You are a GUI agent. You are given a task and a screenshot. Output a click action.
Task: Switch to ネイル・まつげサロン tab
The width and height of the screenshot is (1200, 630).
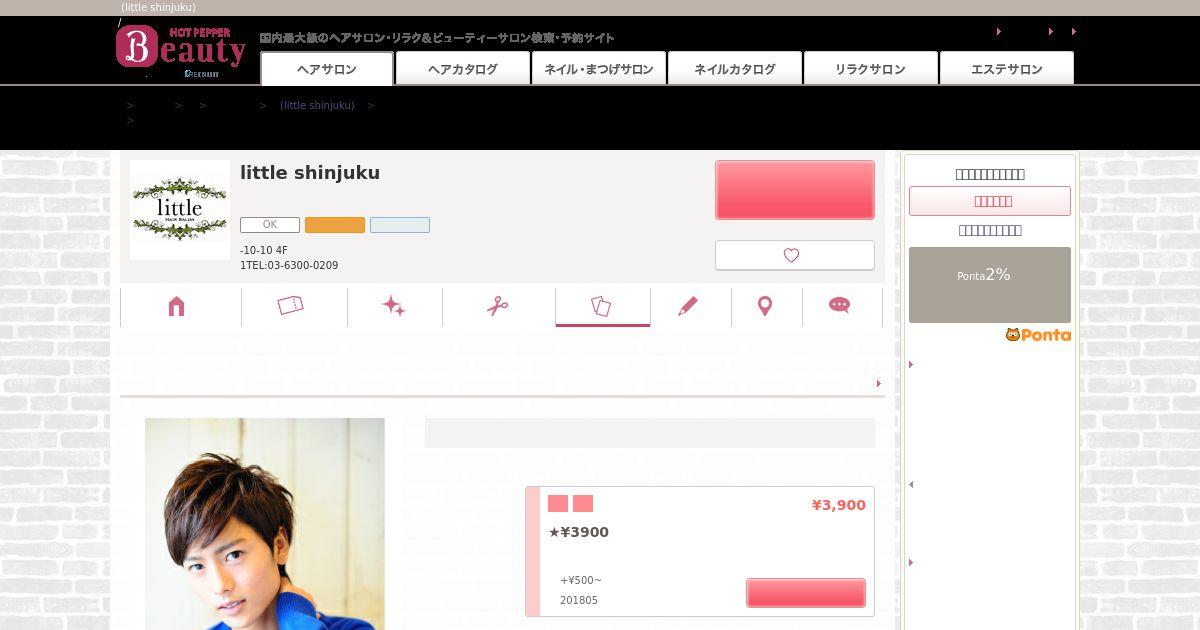point(598,69)
